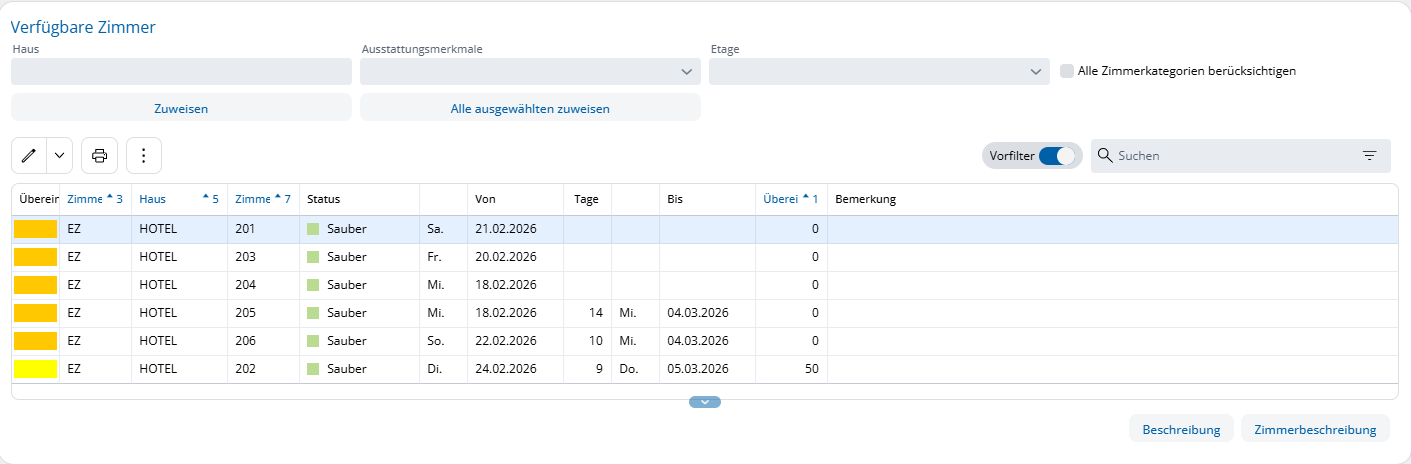Click the Zuweisen button
This screenshot has height=464, width=1411.
[x=181, y=108]
